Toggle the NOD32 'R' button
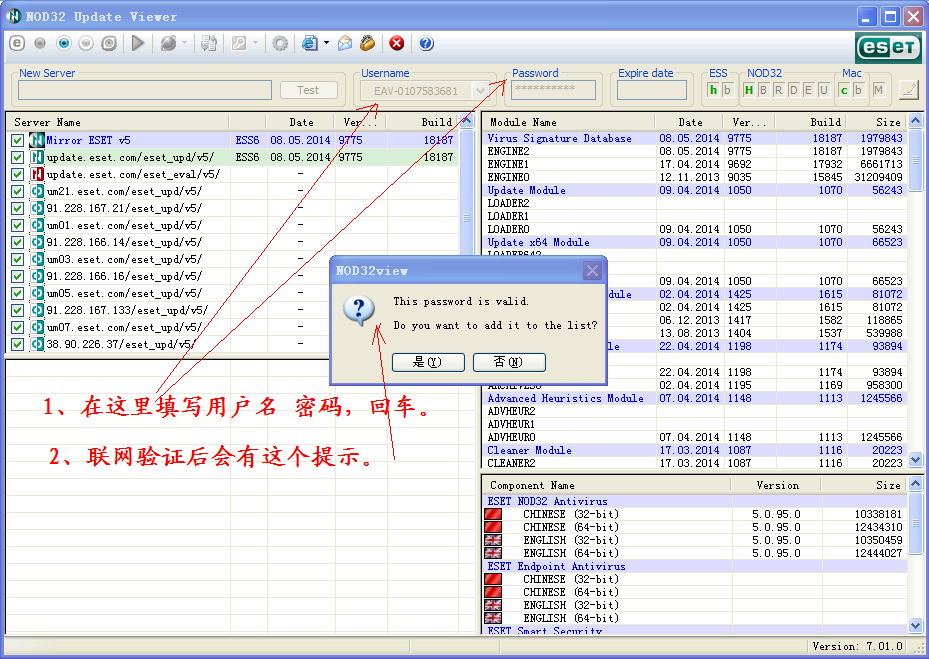This screenshot has height=659, width=929. [x=779, y=90]
